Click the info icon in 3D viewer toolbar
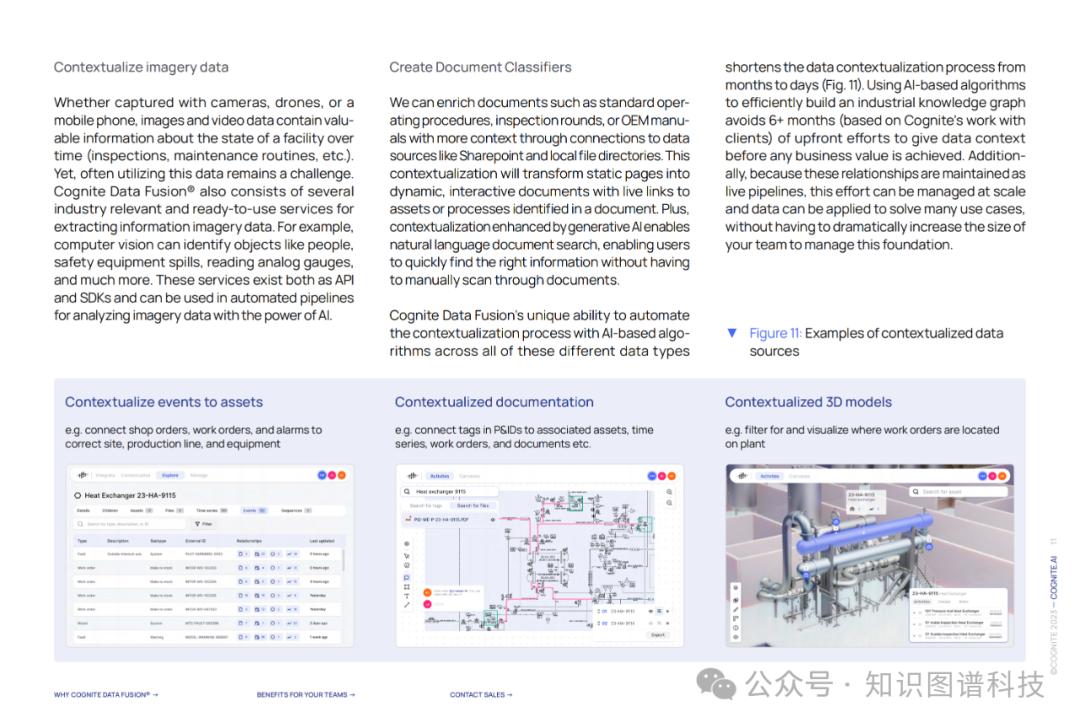The height and width of the screenshot is (728, 1080). click(736, 627)
